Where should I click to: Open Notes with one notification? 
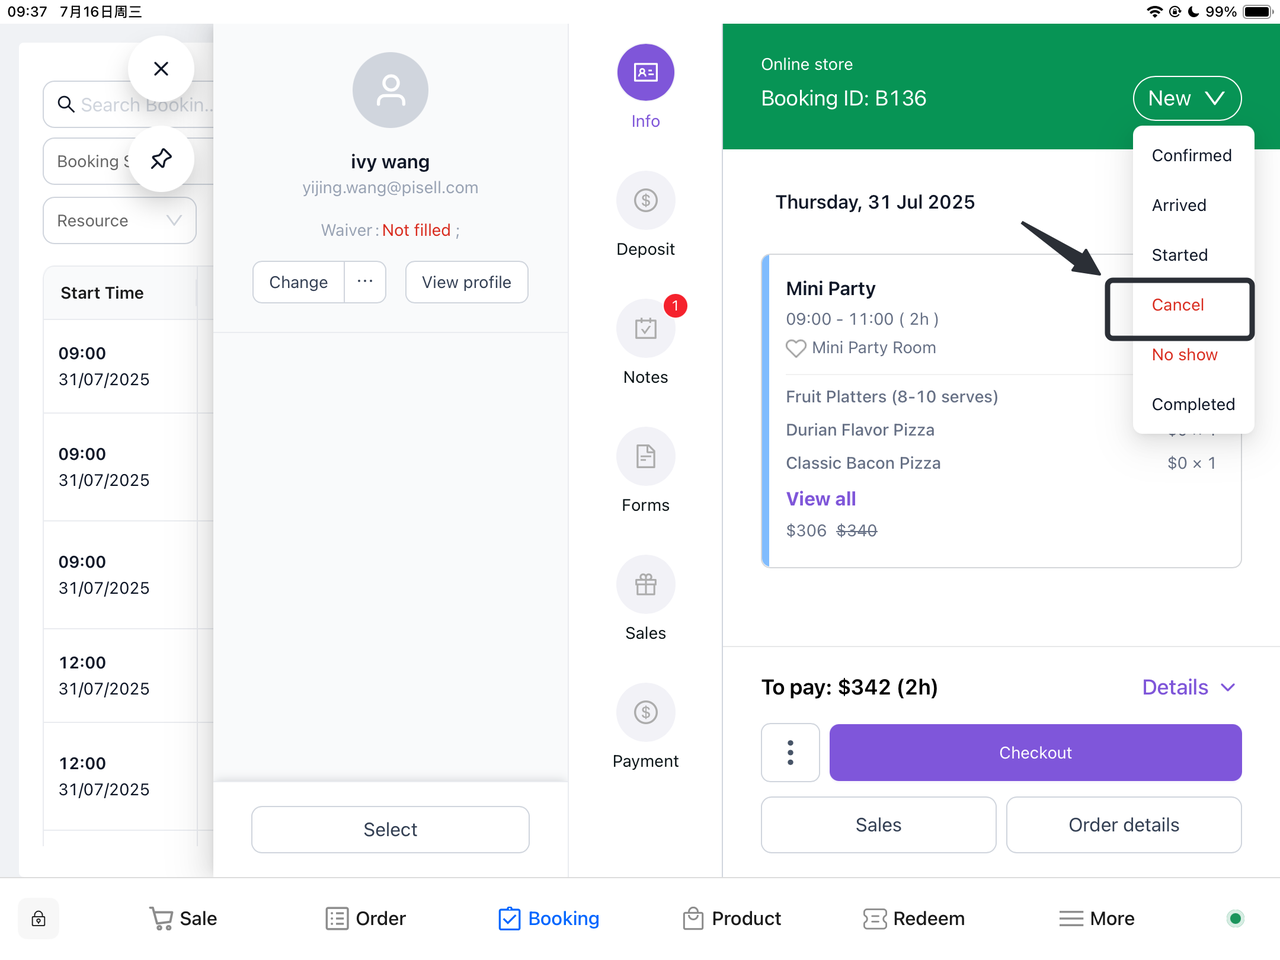[x=646, y=329]
